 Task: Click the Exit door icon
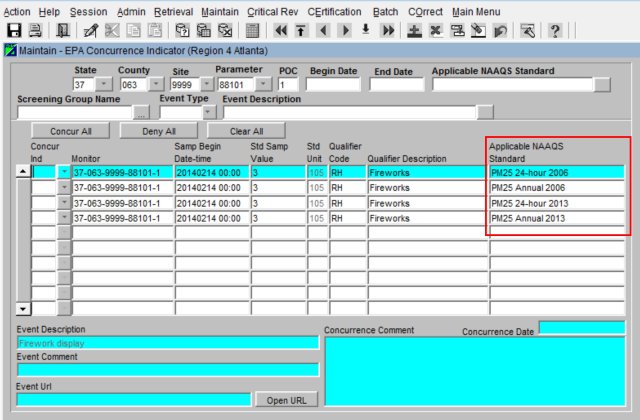point(63,31)
